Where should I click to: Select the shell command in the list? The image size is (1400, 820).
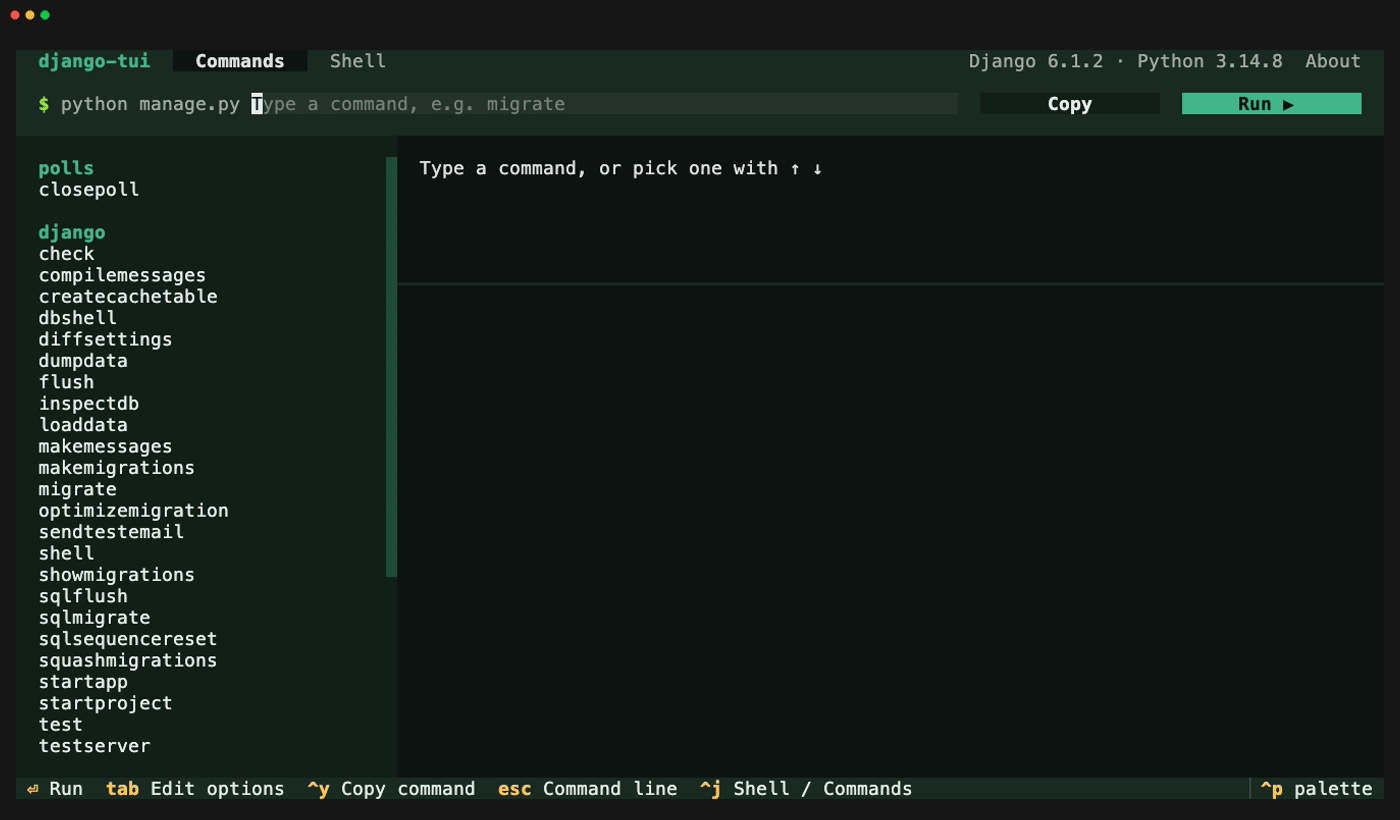click(x=67, y=554)
